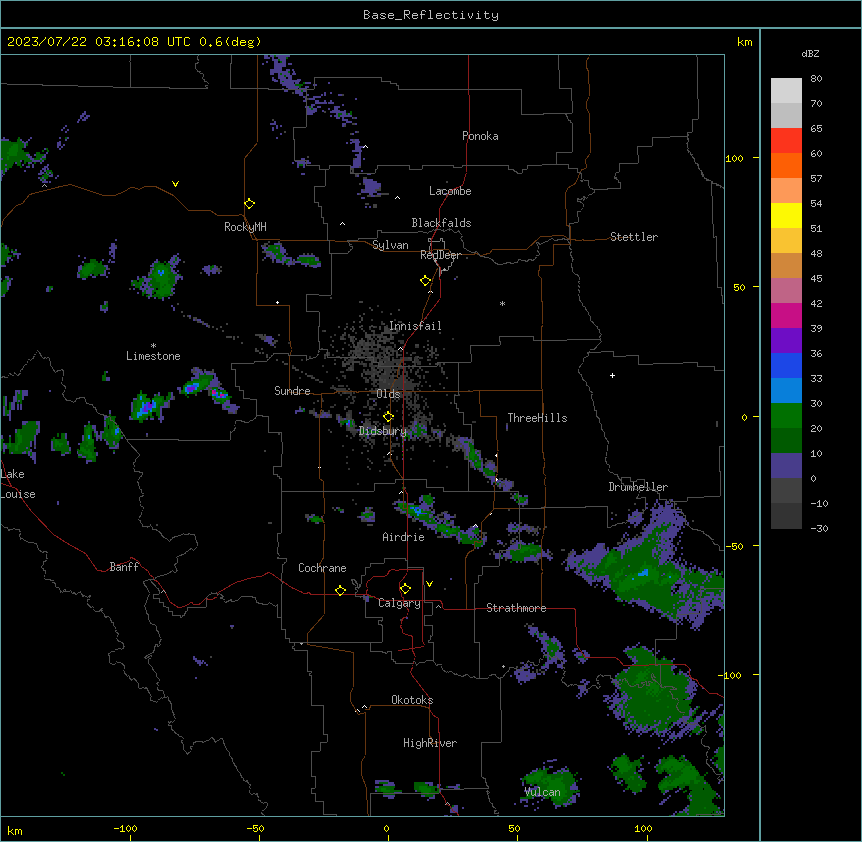This screenshot has height=842, width=862.
Task: Select the yellow diamond marker below Cochrane
Action: click(x=340, y=590)
